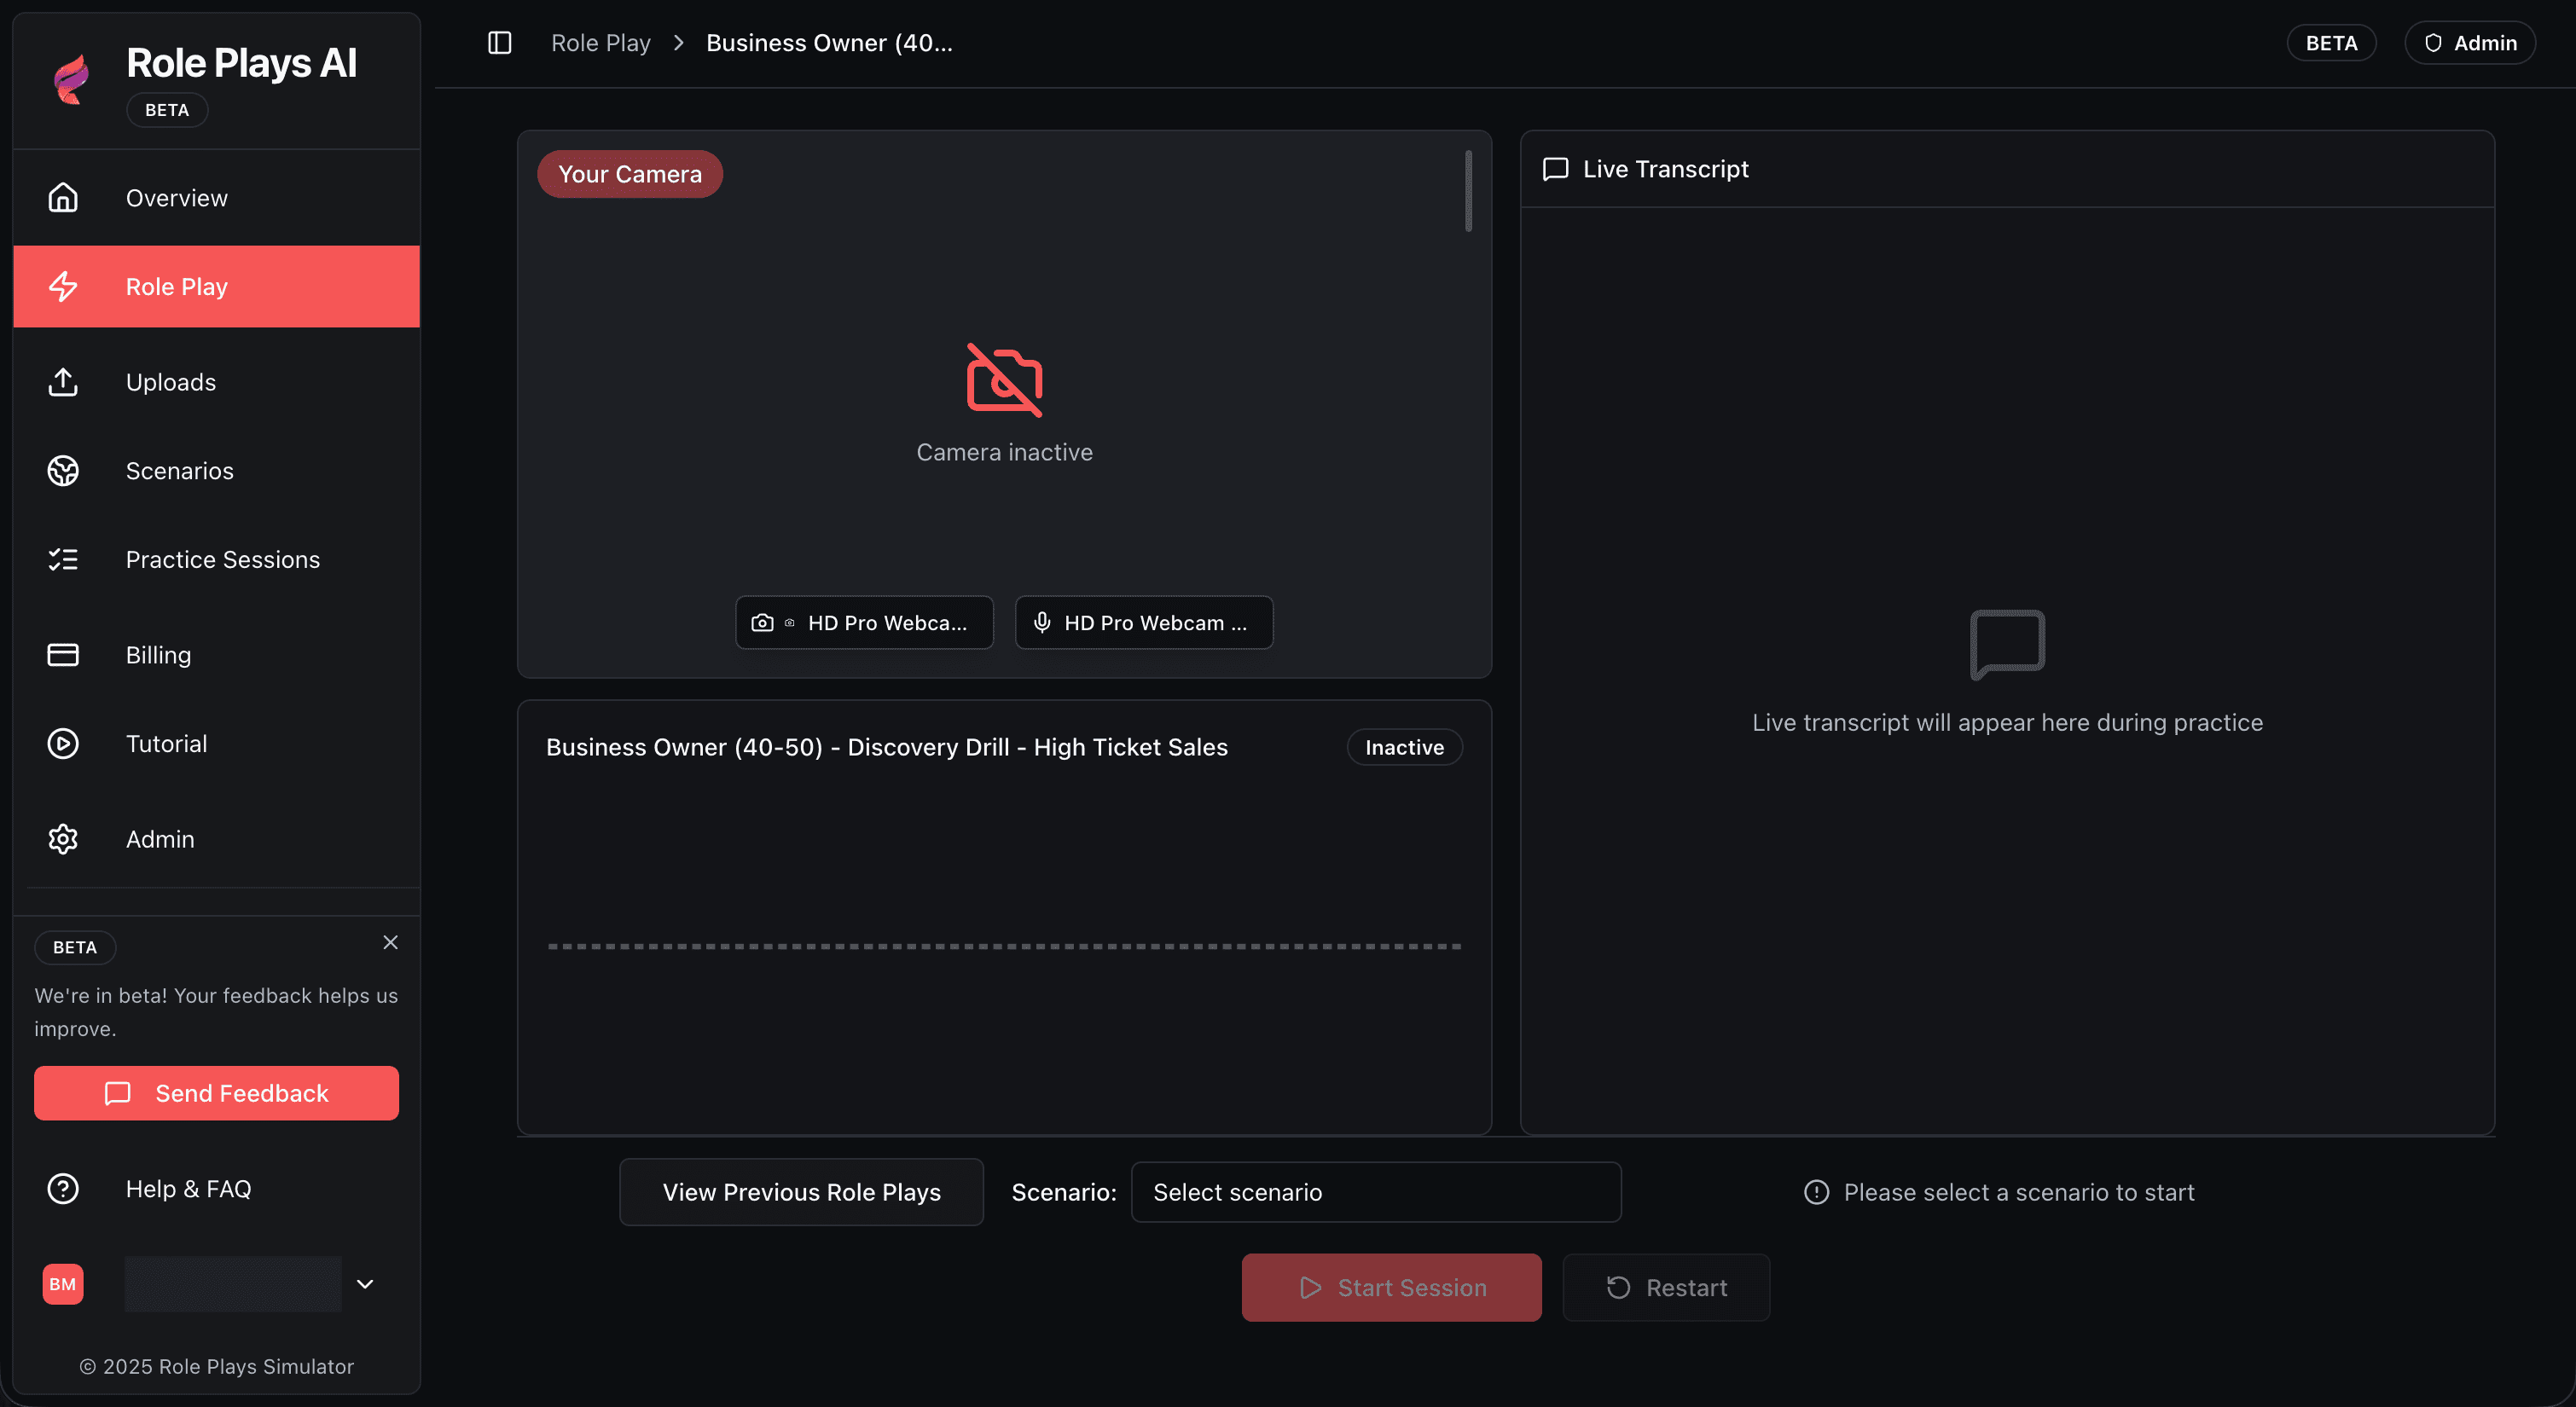Dismiss the beta feedback notice
The height and width of the screenshot is (1407, 2576).
(390, 943)
